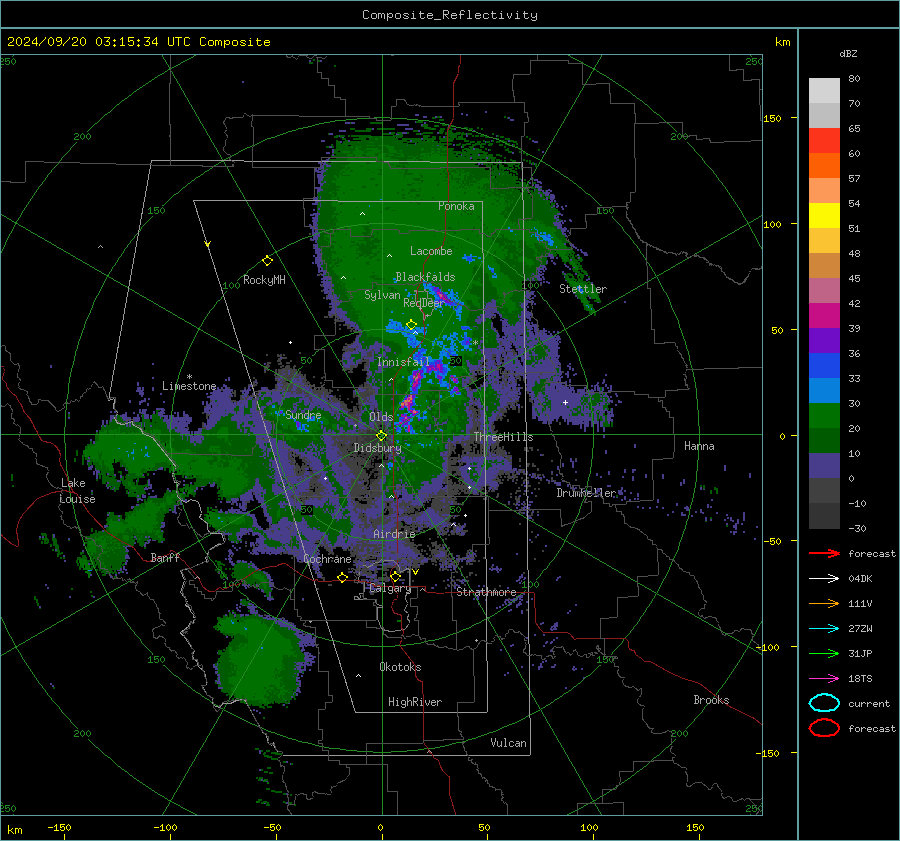
Task: Select the yellow diamond marker above Calgary
Action: tap(395, 576)
